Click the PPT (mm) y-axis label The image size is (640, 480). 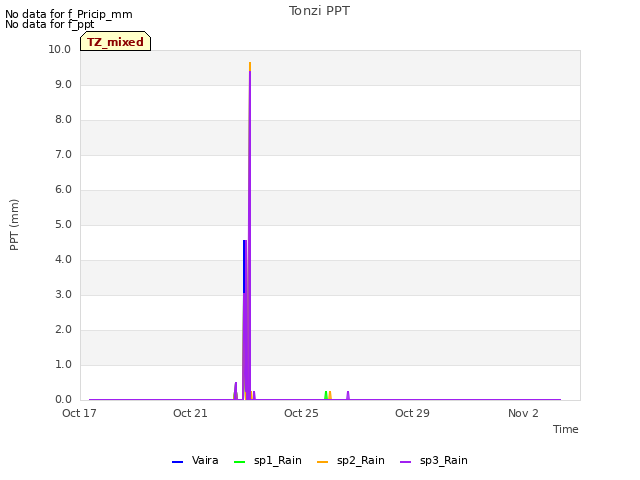(x=14, y=224)
